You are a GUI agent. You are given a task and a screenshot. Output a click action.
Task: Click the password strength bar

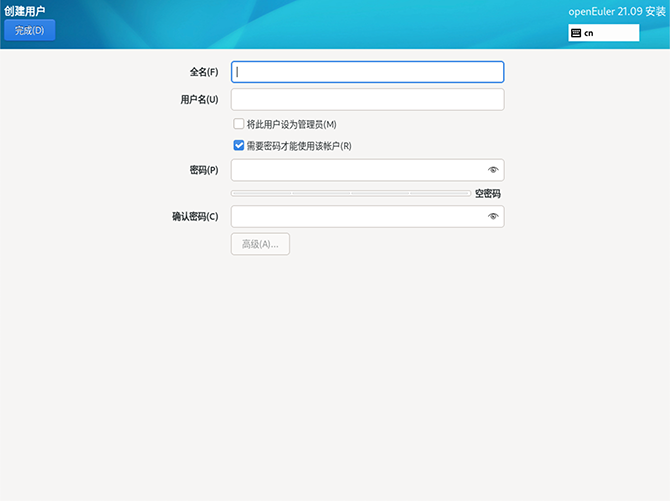tap(350, 193)
